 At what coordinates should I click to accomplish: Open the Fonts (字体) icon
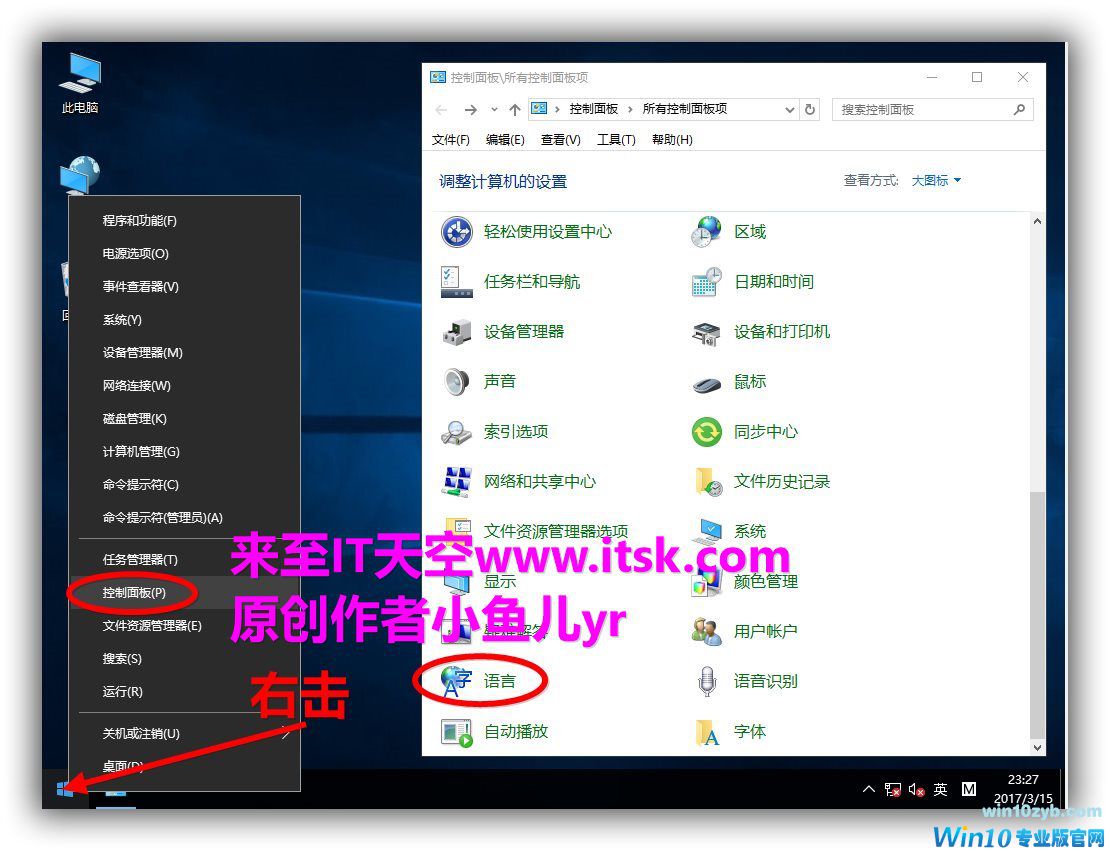click(706, 731)
